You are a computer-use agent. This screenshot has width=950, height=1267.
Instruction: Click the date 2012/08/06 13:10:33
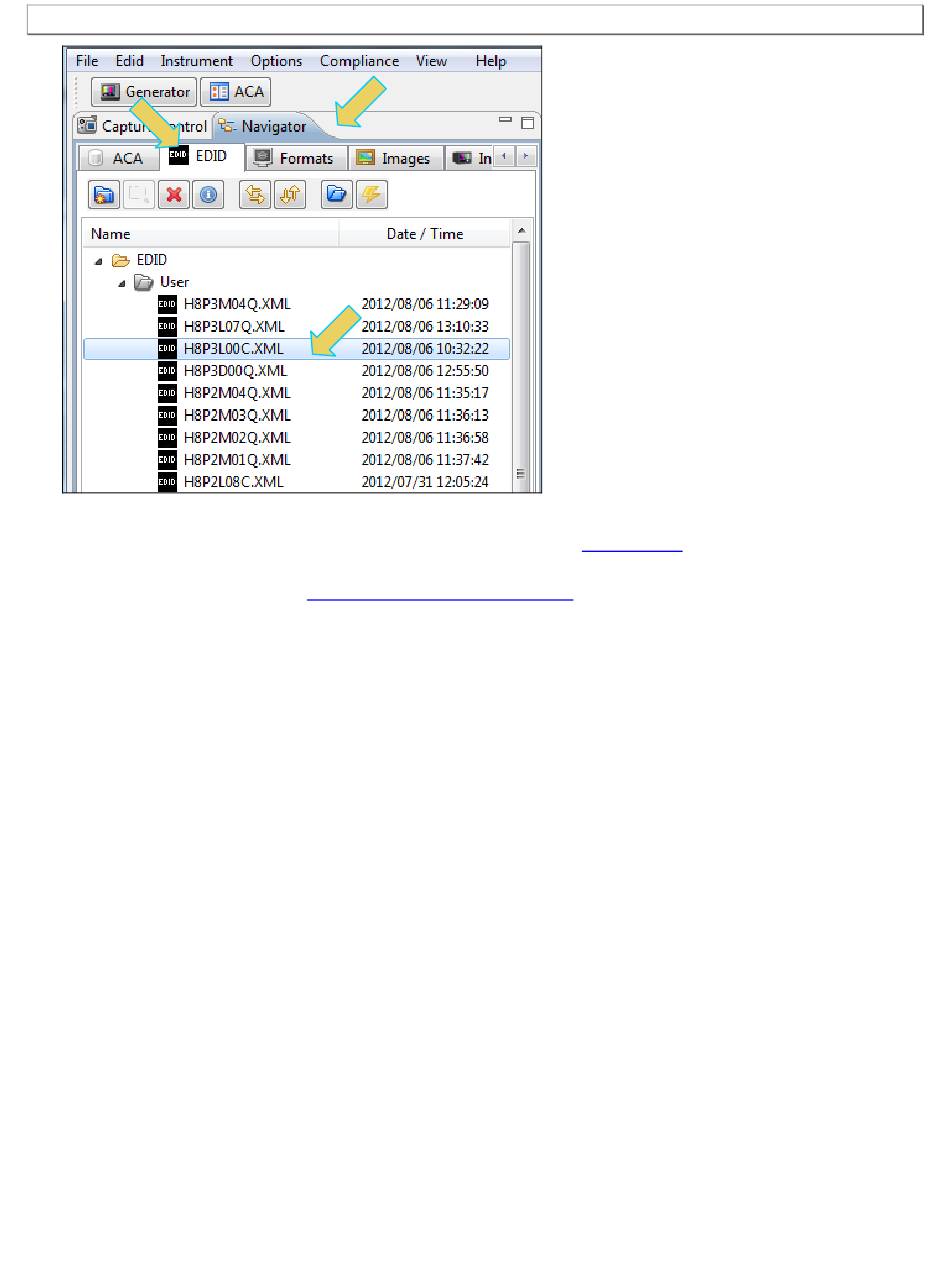[425, 326]
